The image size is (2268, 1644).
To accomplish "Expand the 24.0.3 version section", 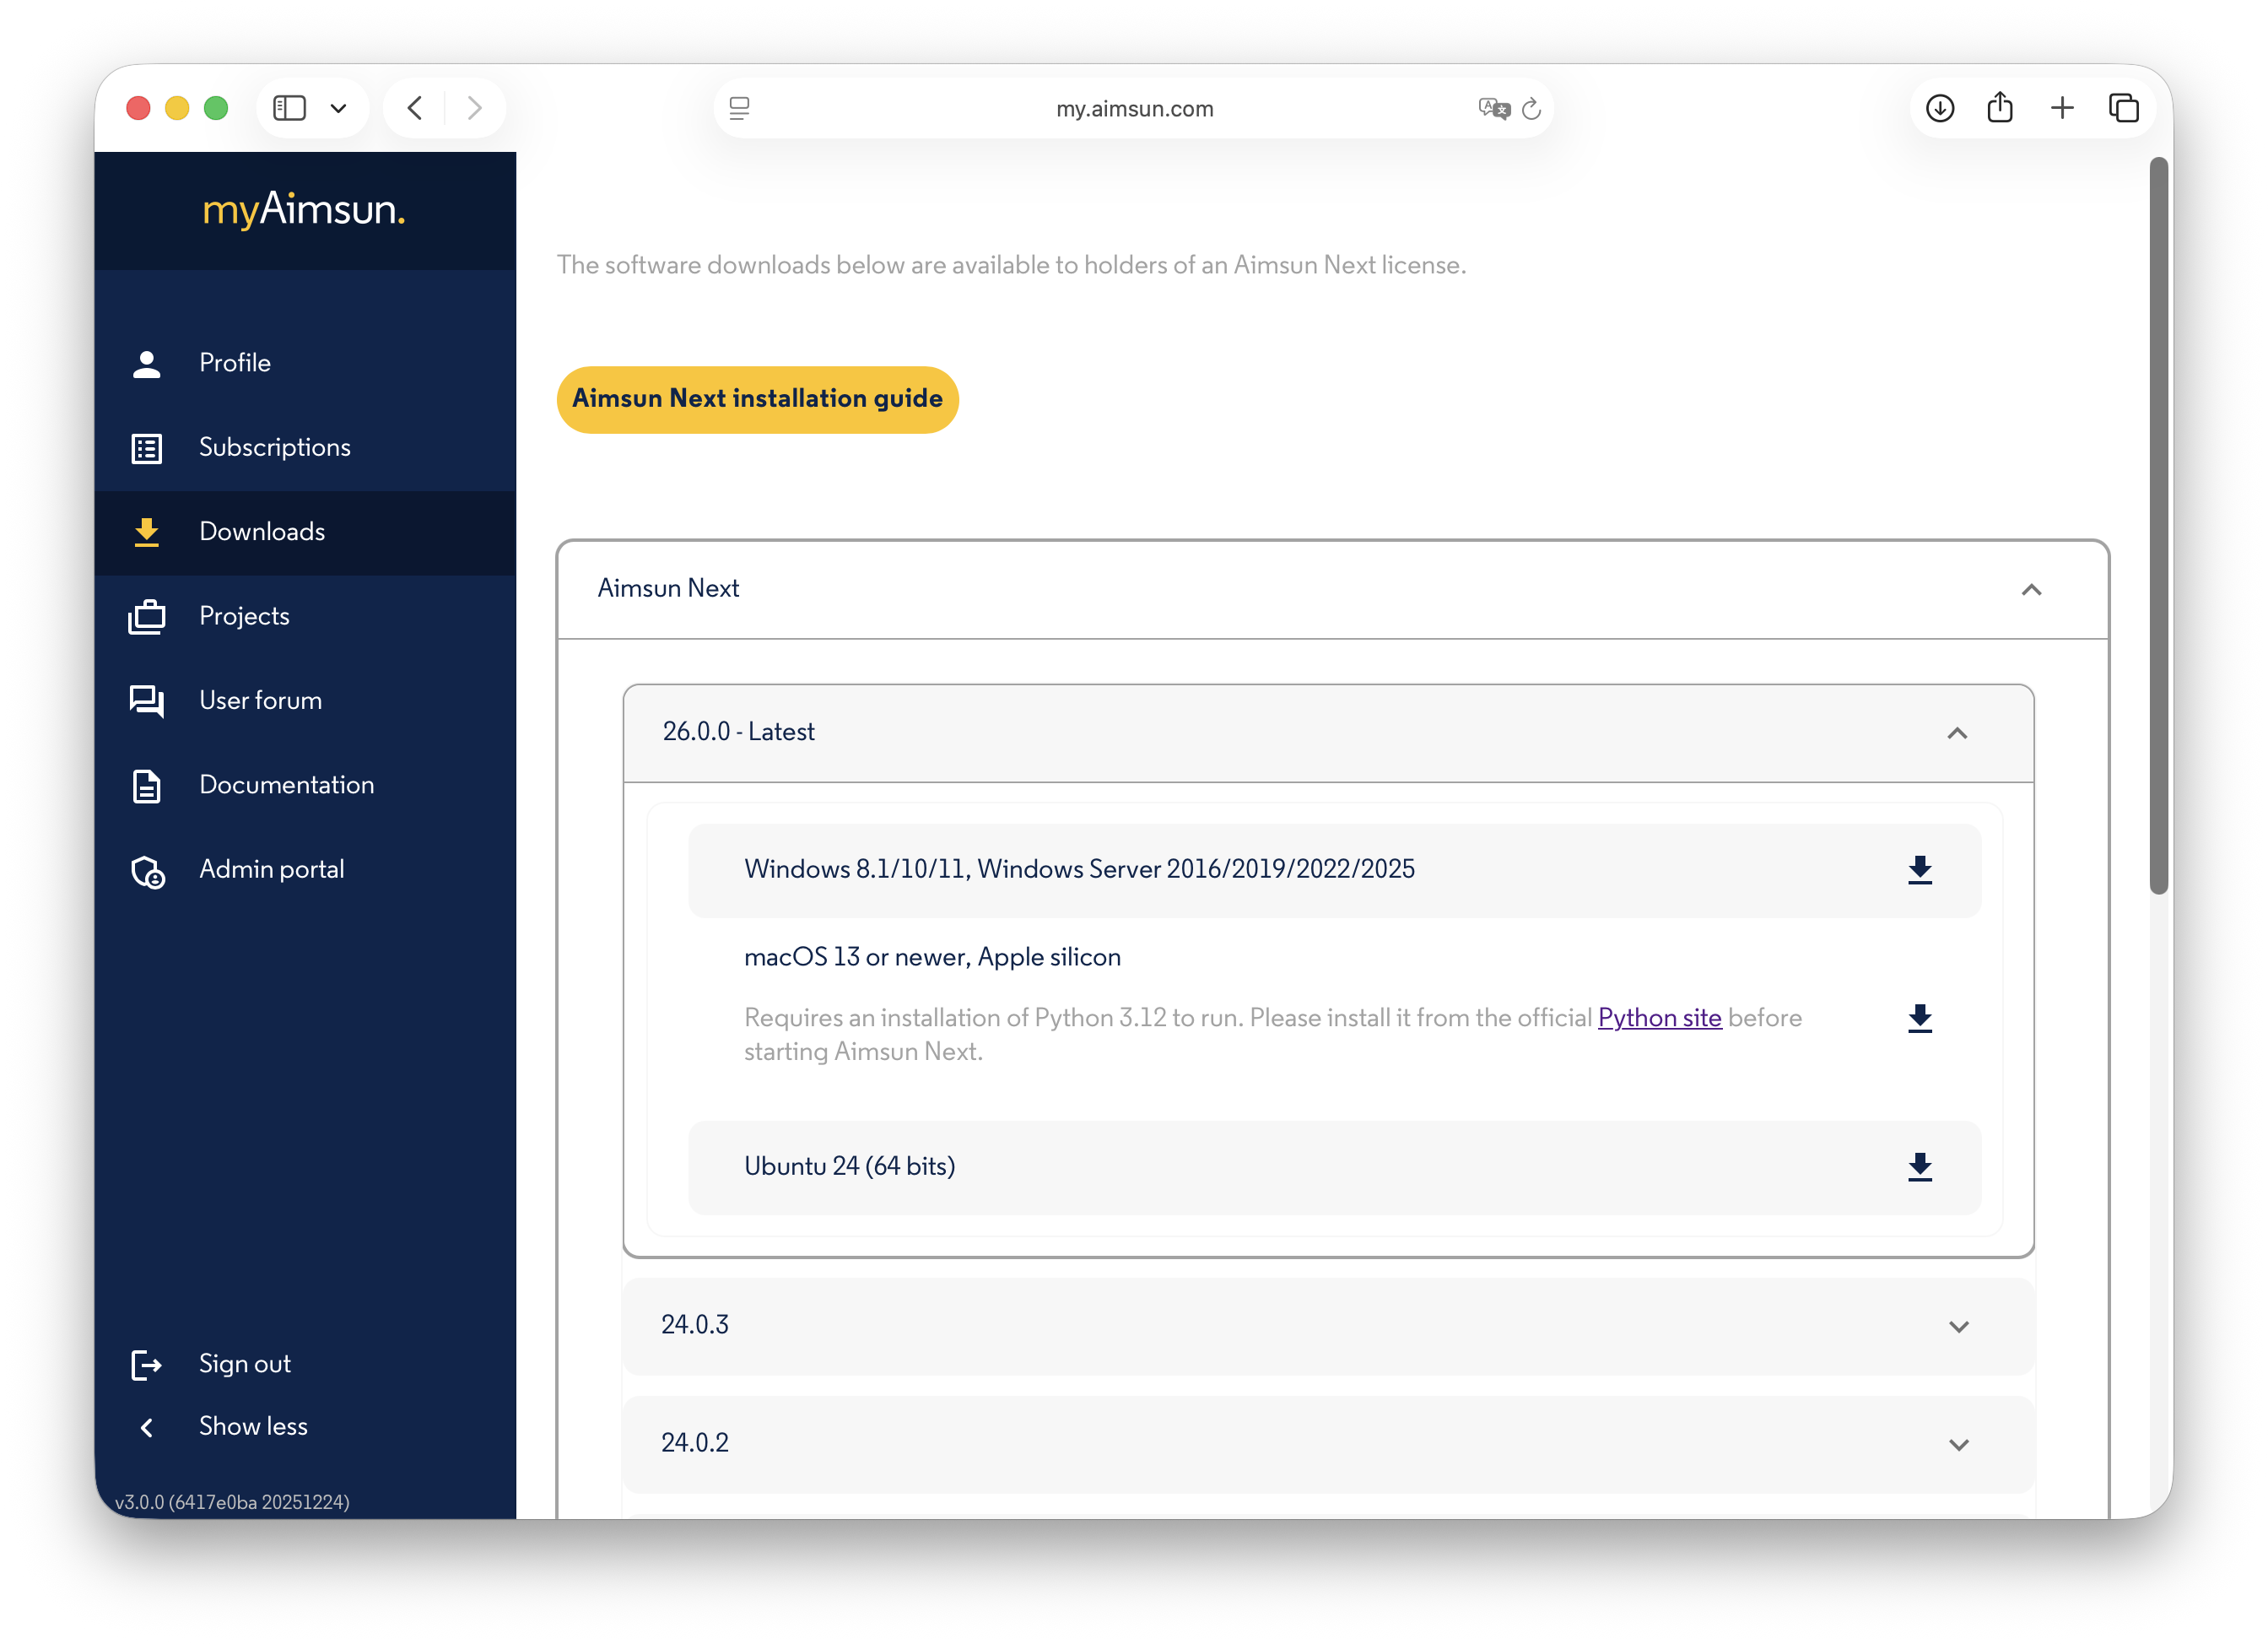I will 1958,1326.
